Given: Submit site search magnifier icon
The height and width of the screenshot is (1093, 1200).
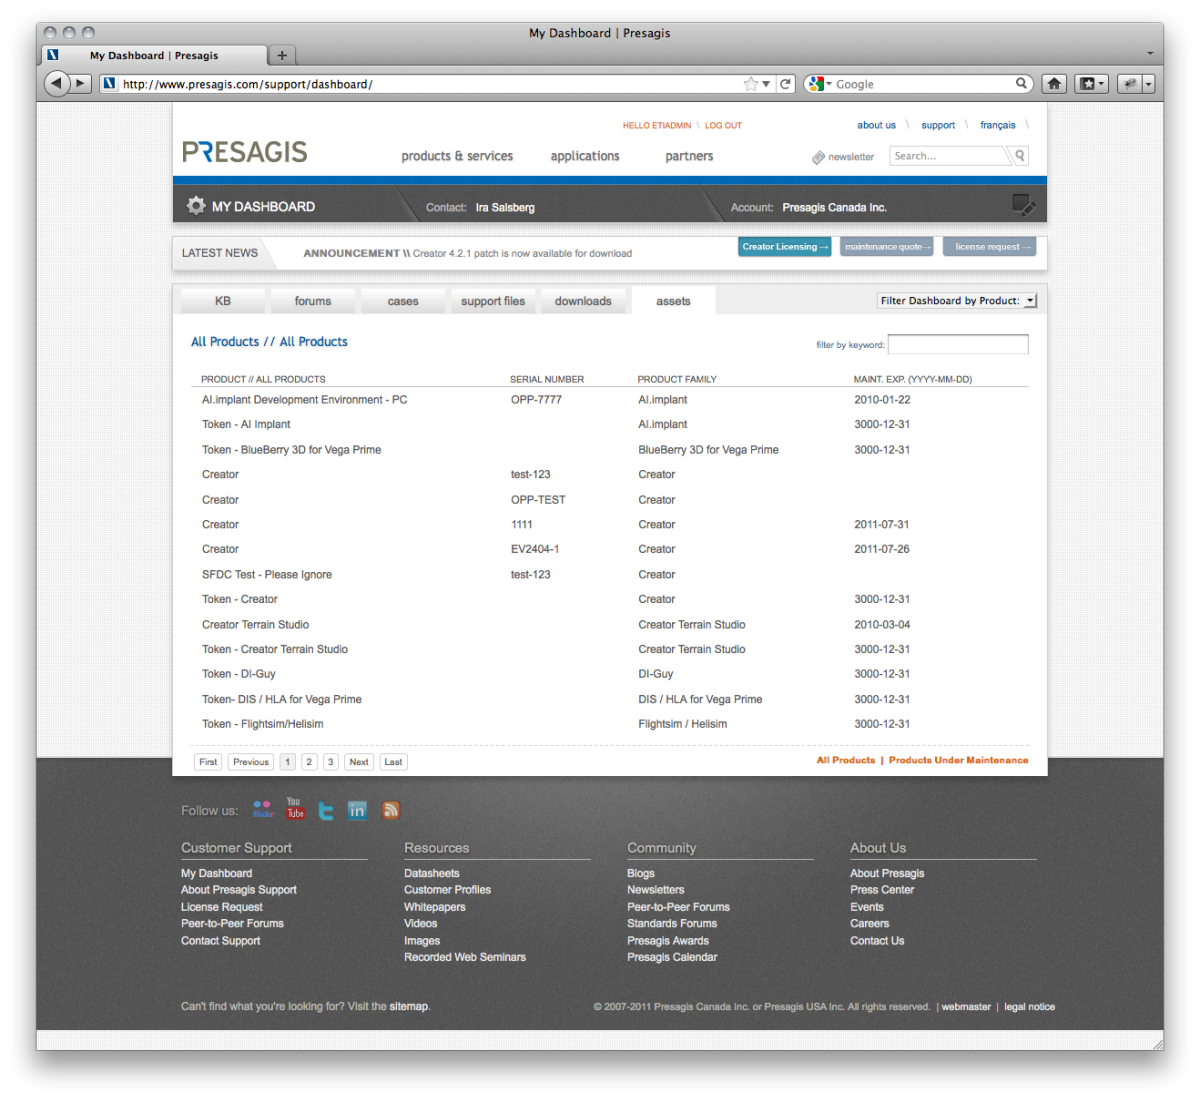Looking at the screenshot, I should [x=1020, y=156].
